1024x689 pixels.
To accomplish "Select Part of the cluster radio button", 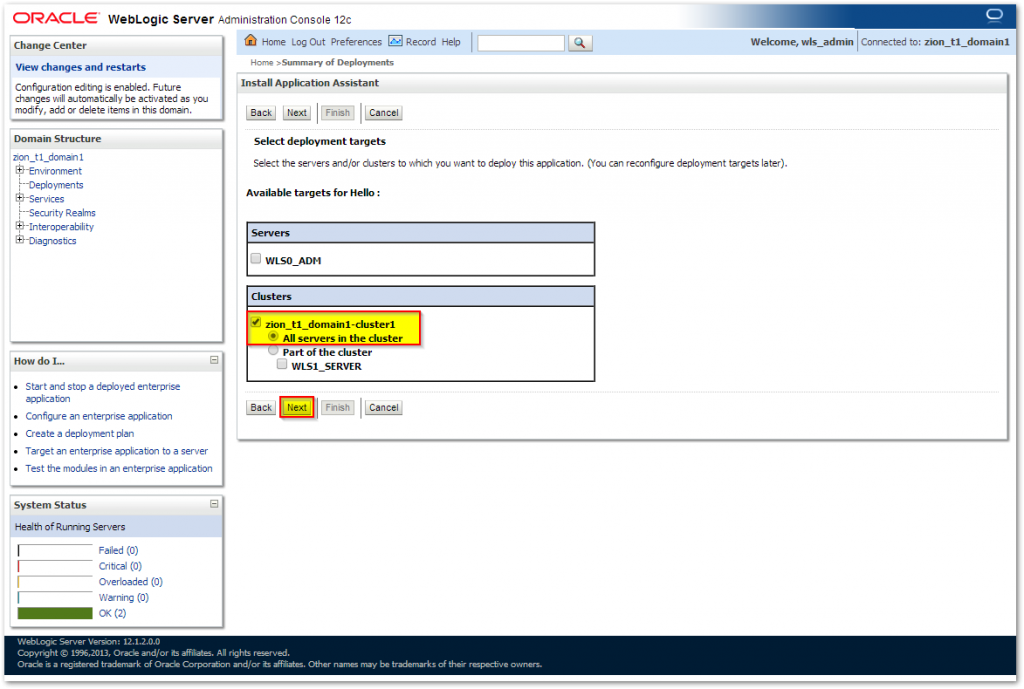I will tap(273, 351).
